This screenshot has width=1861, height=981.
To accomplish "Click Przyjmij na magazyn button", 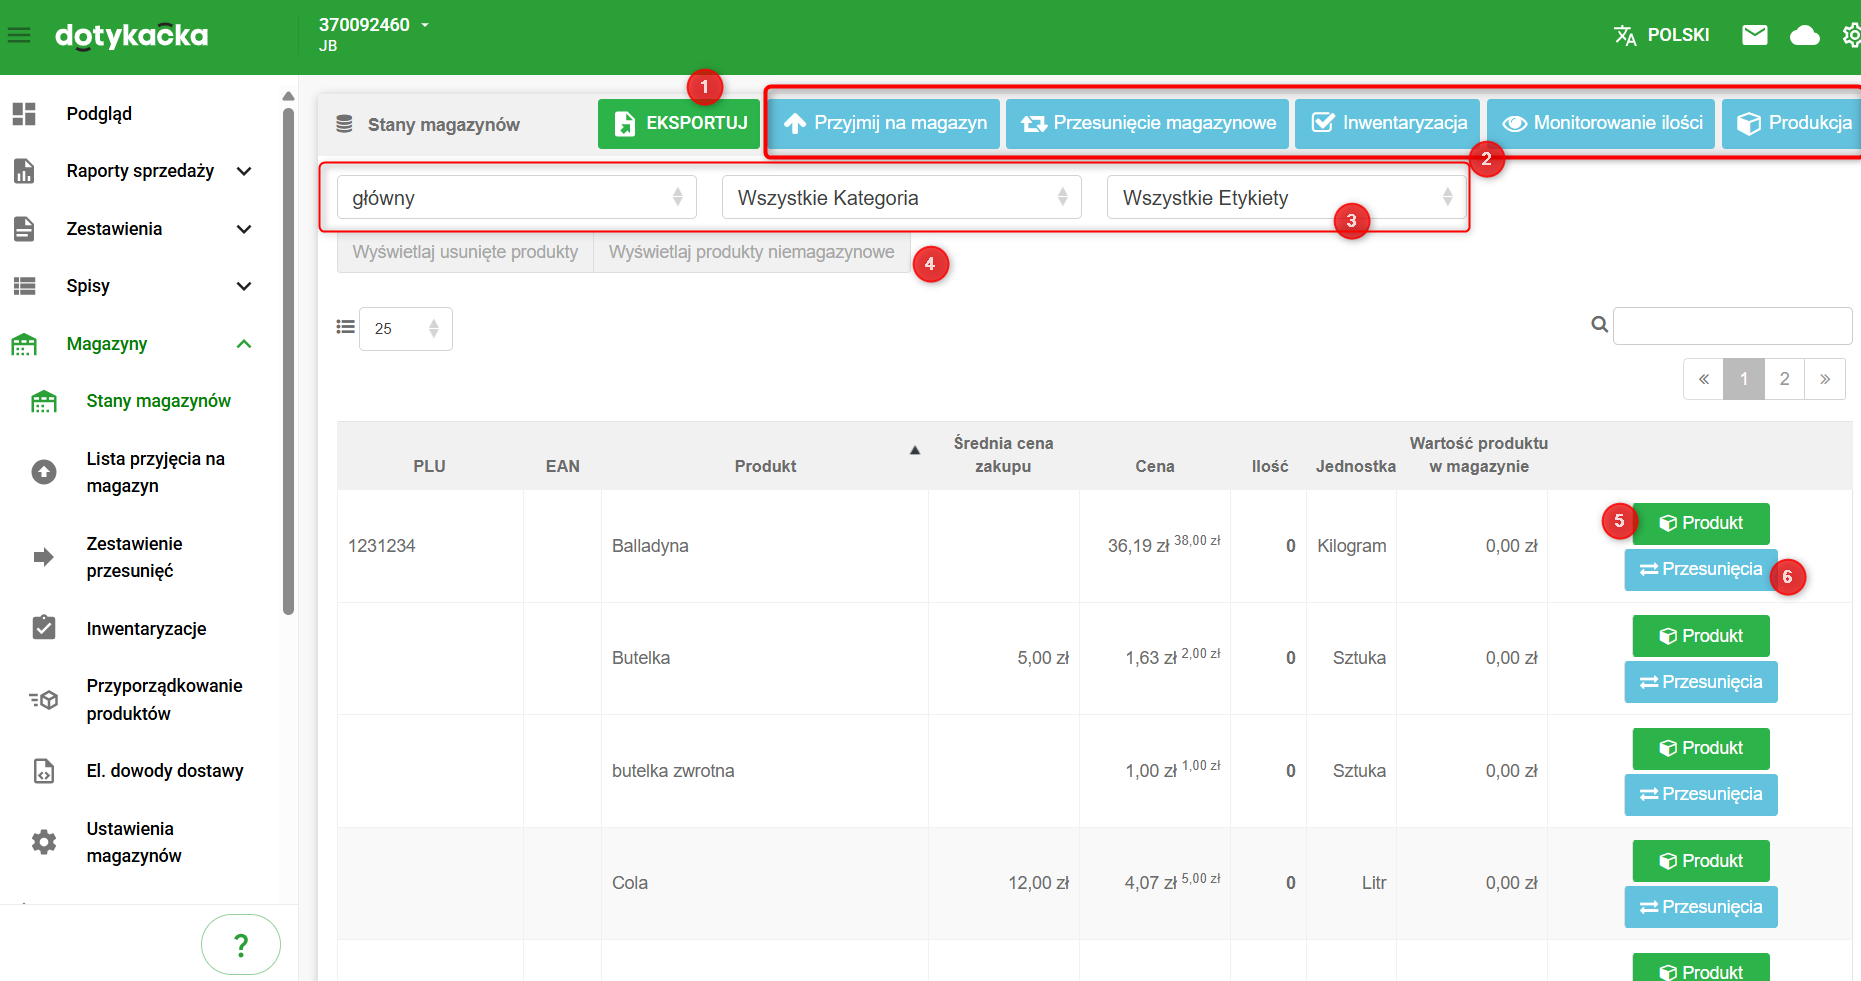I will (885, 124).
